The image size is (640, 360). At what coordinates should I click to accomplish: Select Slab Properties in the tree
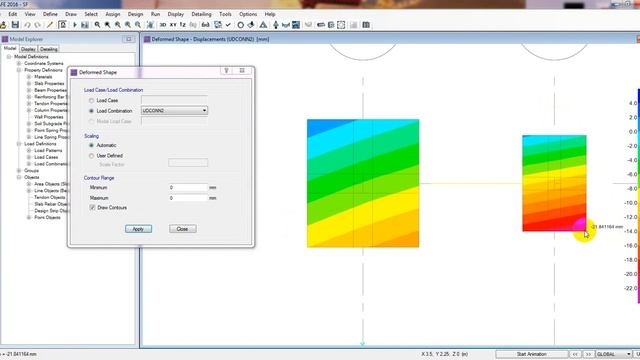(x=49, y=84)
